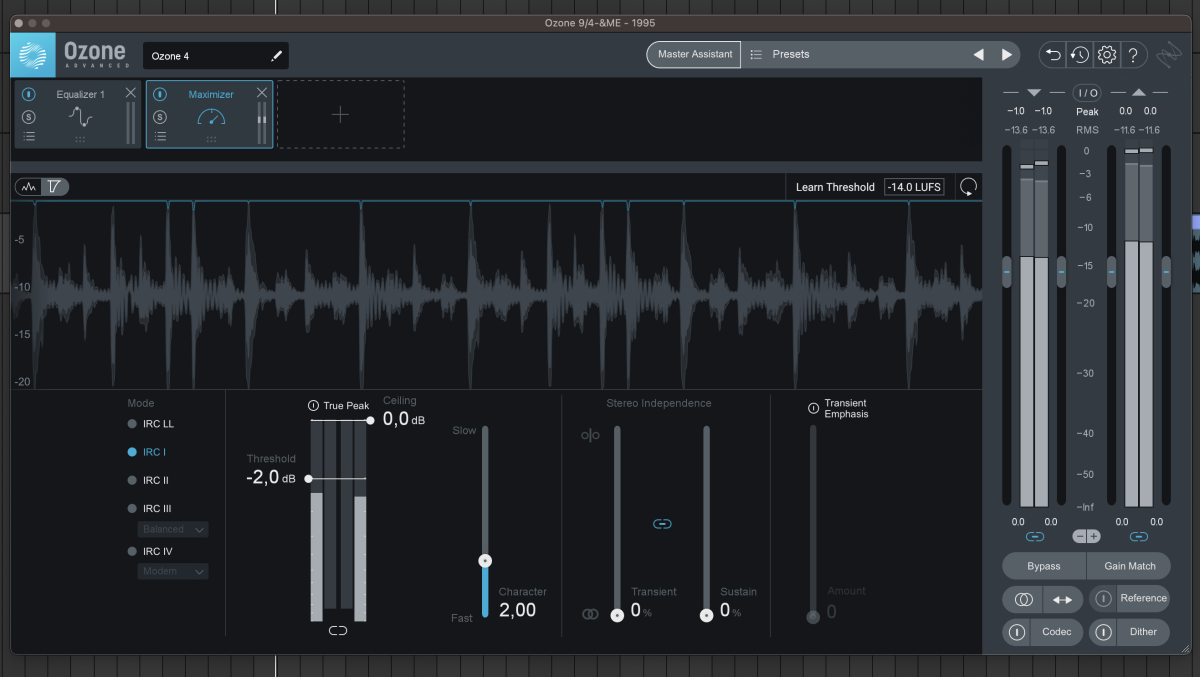Viewport: 1200px width, 677px height.
Task: Go to next preset arrow
Action: pyautogui.click(x=1007, y=55)
